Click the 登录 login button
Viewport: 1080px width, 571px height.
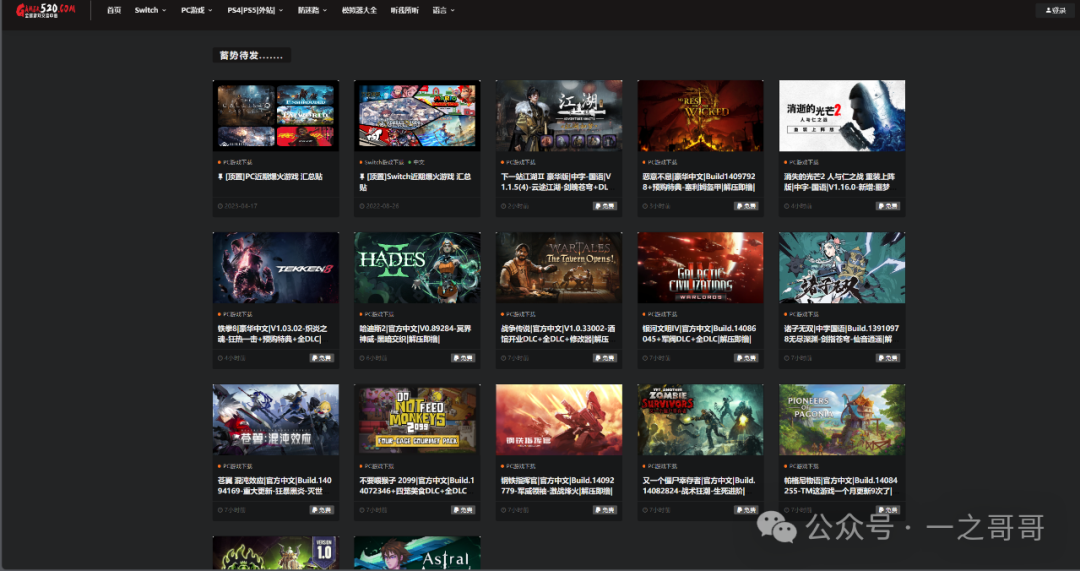point(1055,10)
